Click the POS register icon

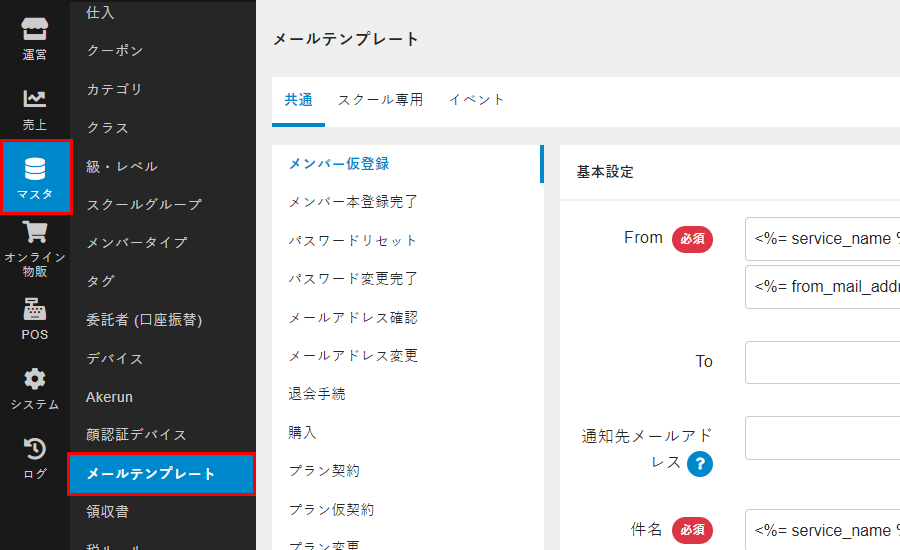tap(35, 309)
